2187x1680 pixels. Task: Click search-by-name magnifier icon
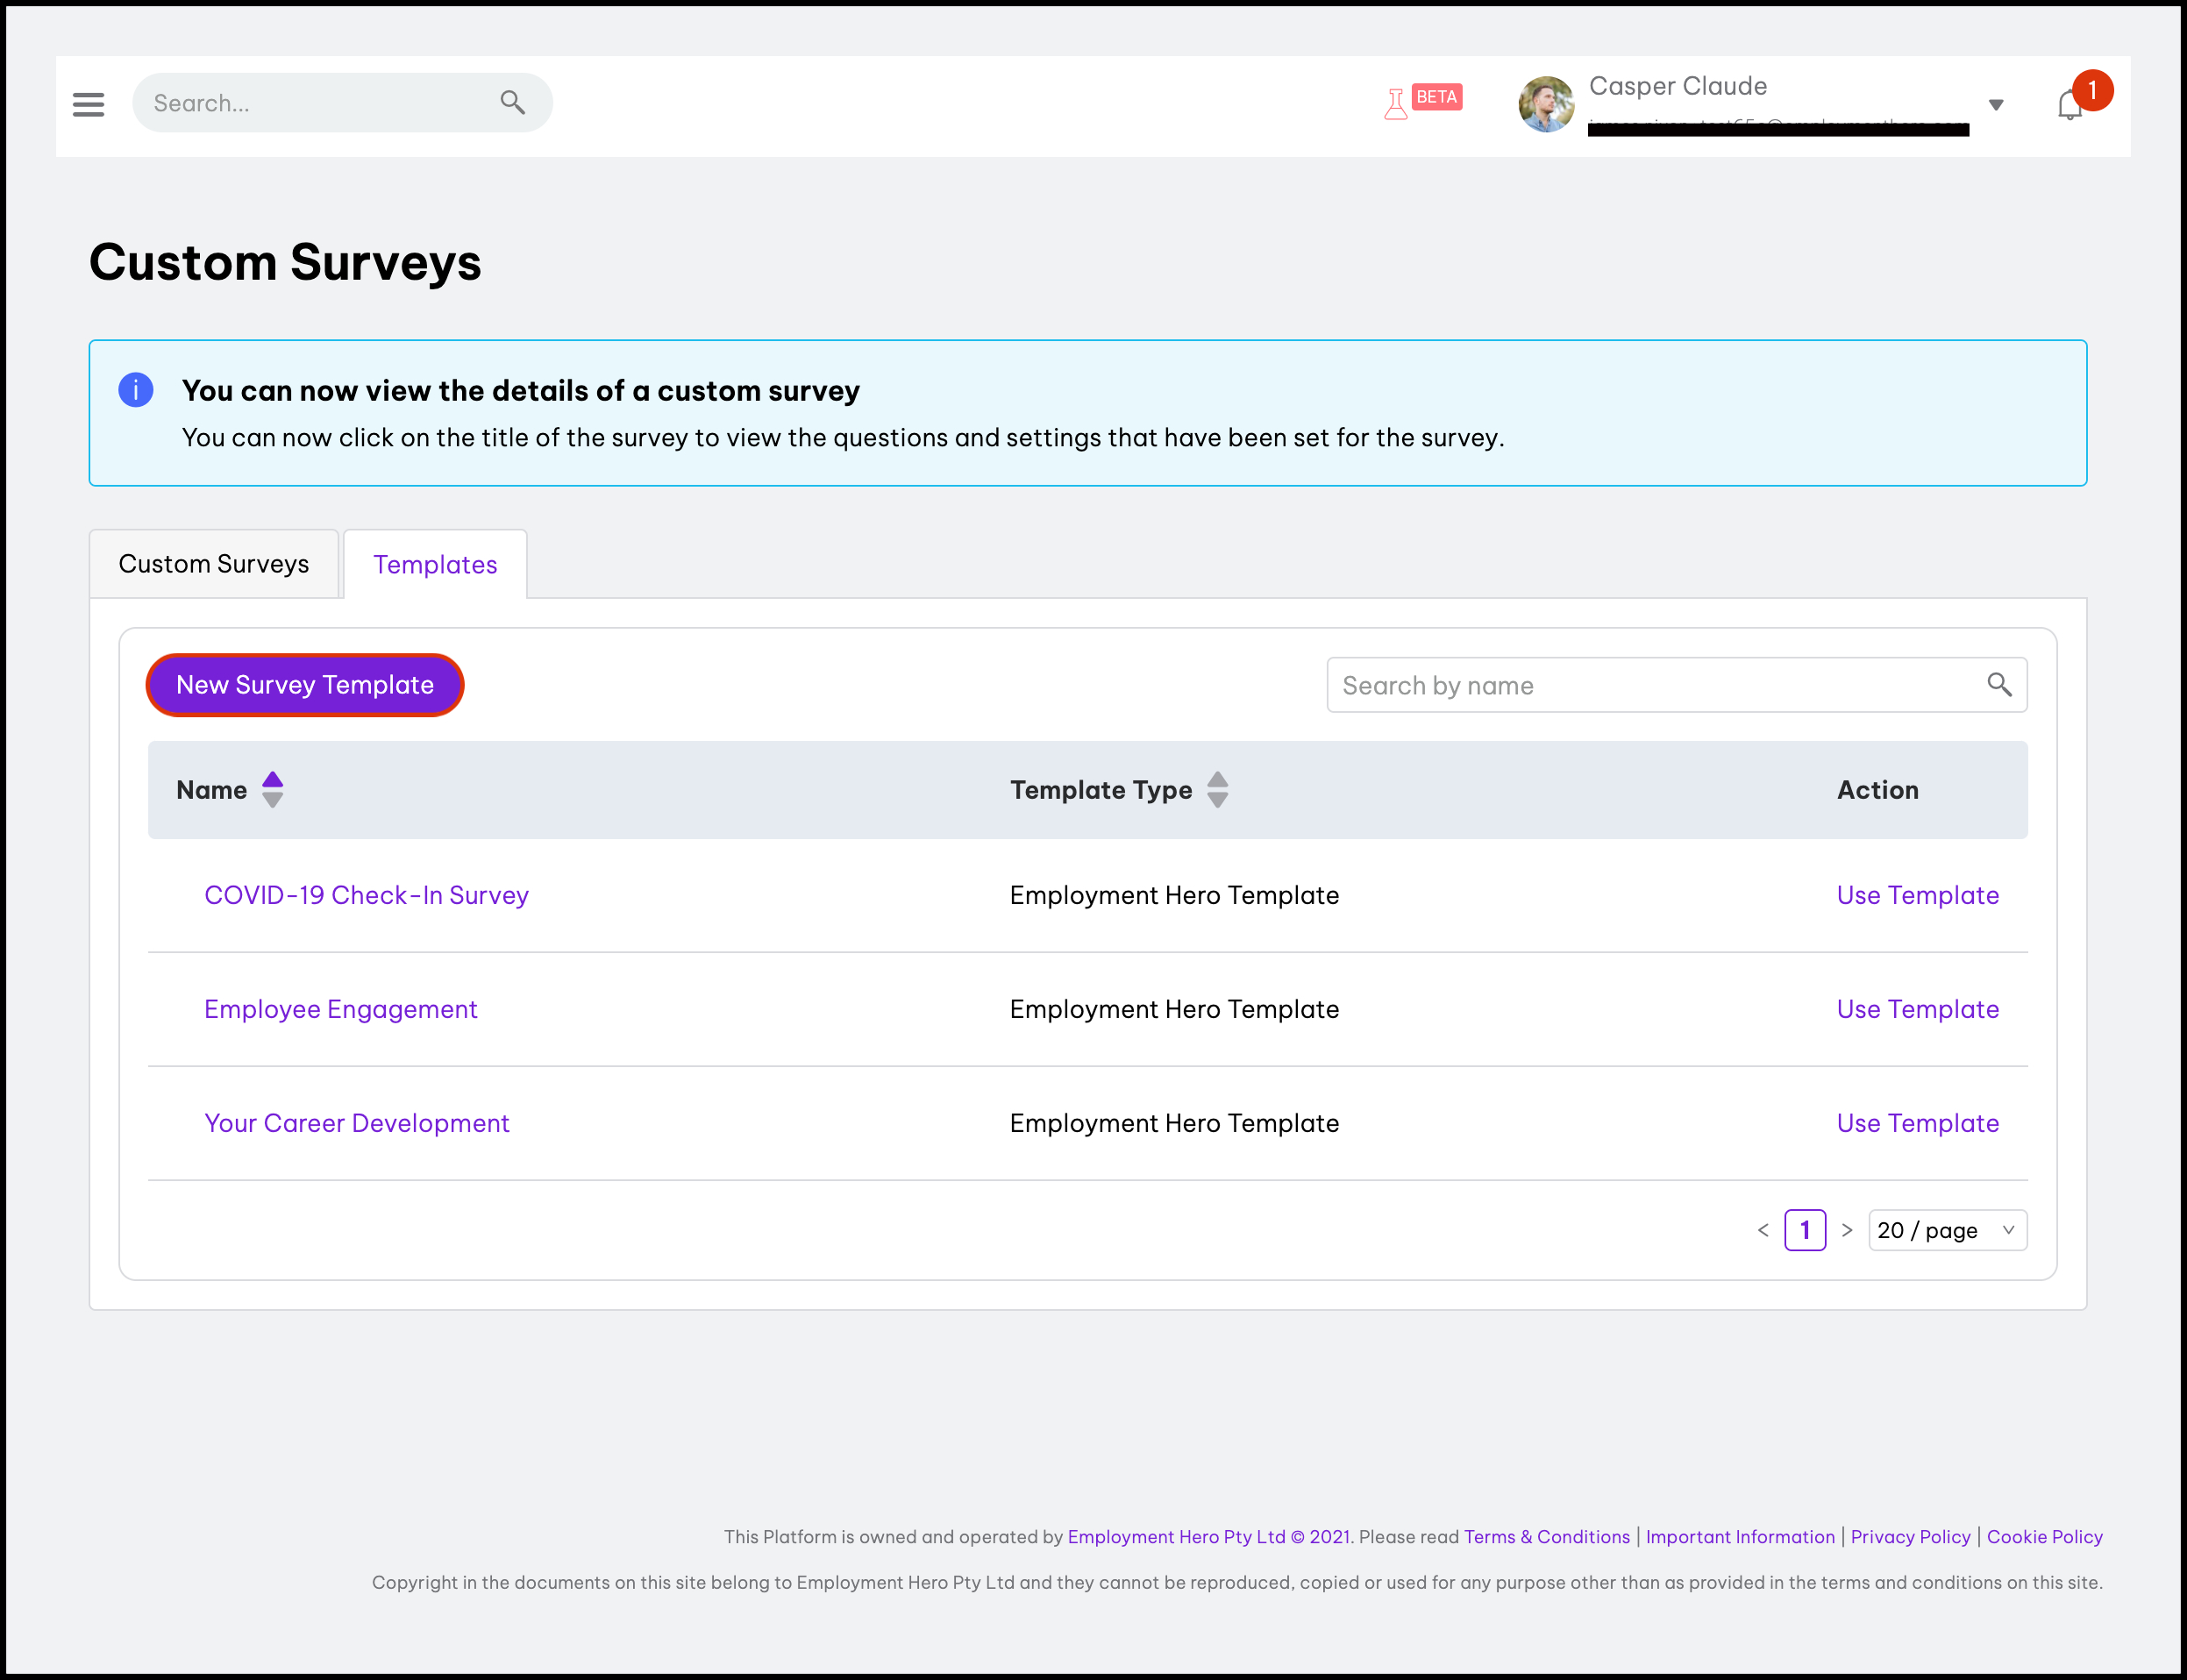tap(1999, 685)
